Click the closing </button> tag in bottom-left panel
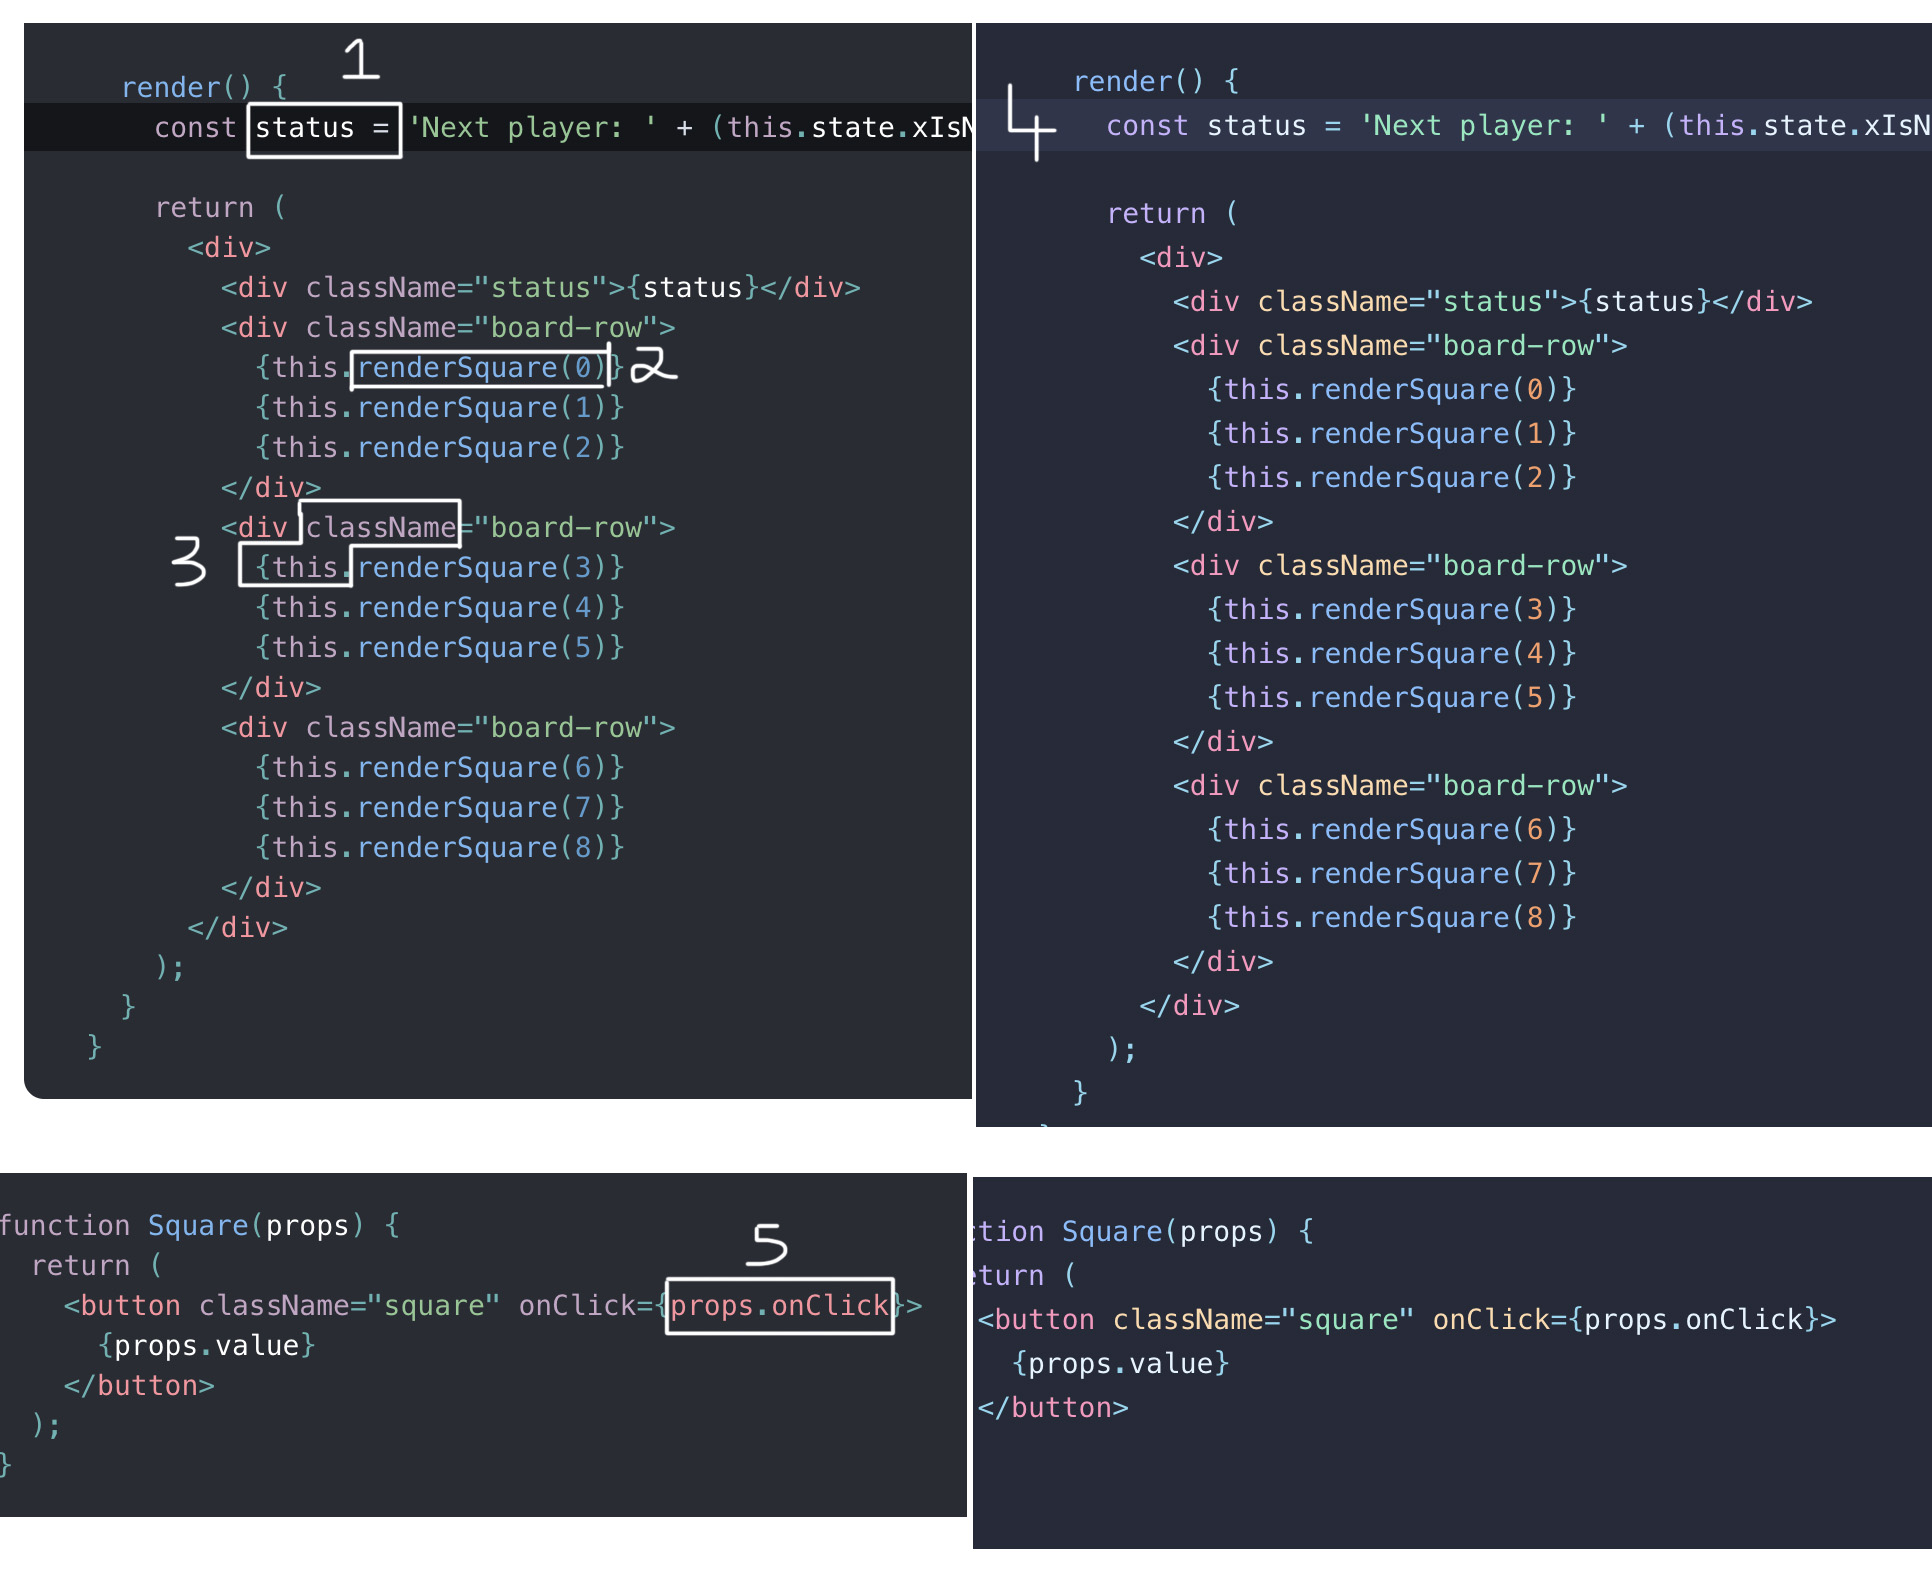Viewport: 1932px width, 1575px height. (x=139, y=1385)
